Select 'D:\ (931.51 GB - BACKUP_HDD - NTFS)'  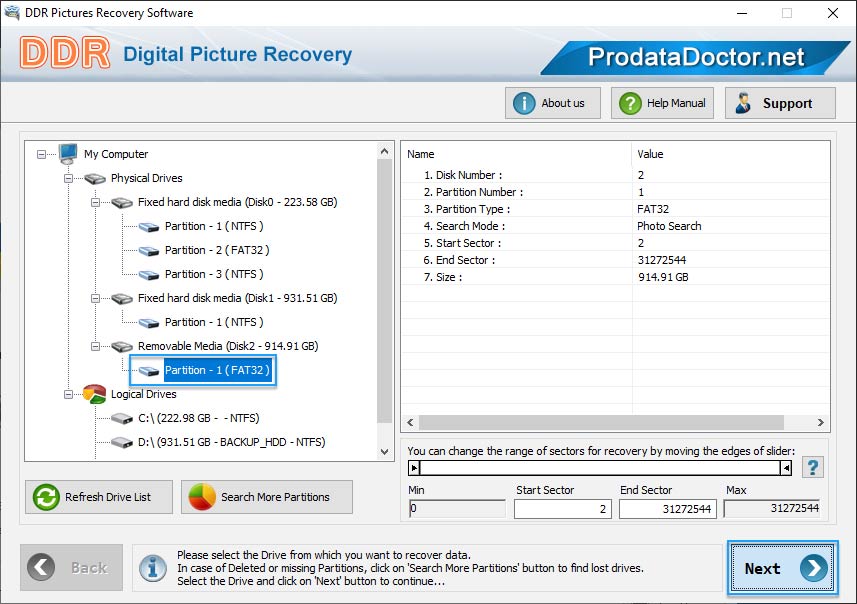pos(231,442)
